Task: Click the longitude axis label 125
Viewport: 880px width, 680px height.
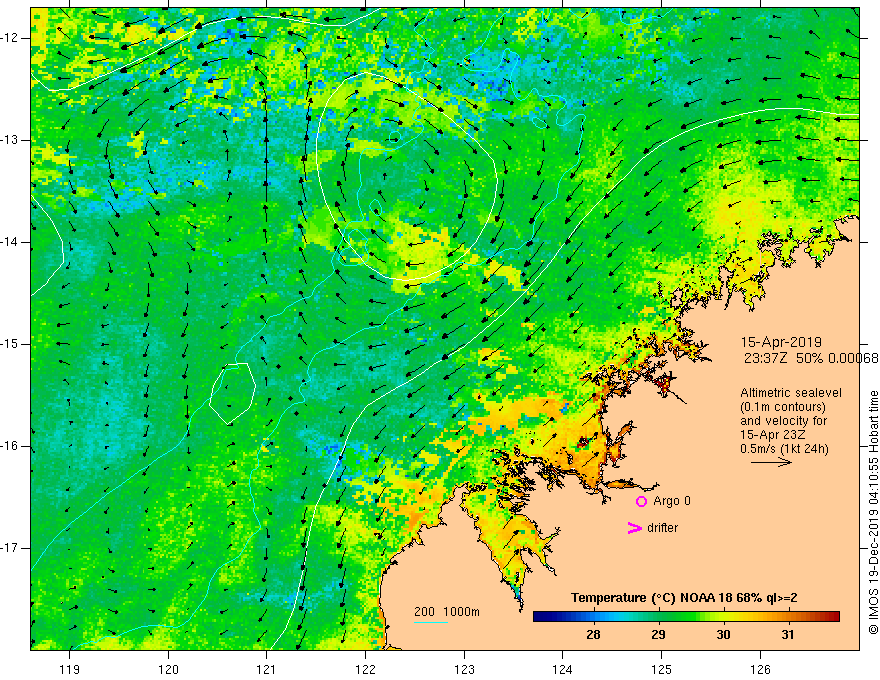Action: pos(662,669)
